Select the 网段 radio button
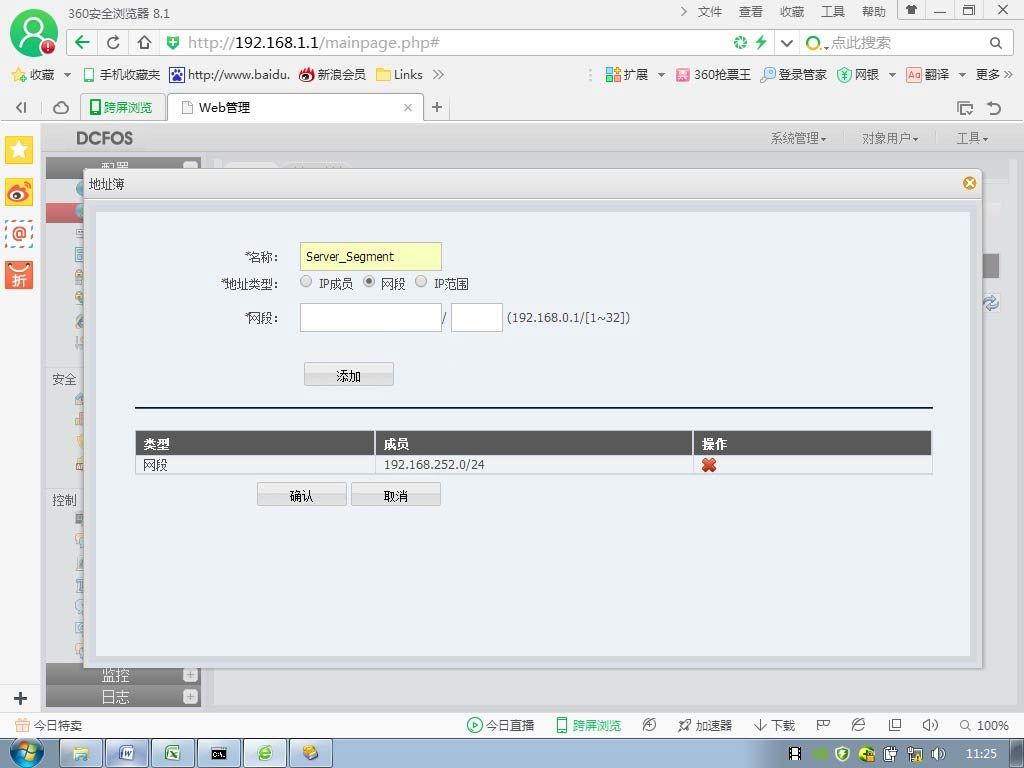Image resolution: width=1024 pixels, height=768 pixels. [x=369, y=281]
